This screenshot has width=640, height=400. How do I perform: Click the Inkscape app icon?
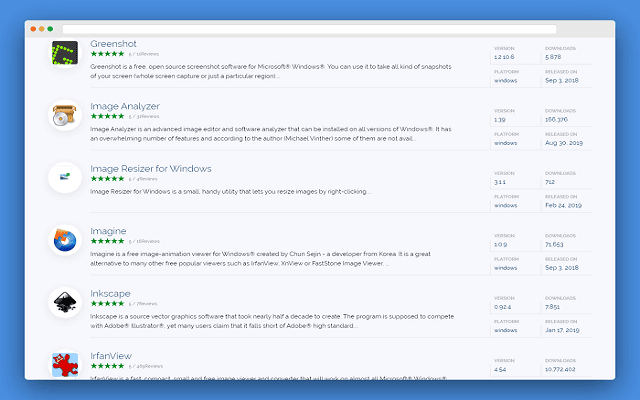click(65, 302)
